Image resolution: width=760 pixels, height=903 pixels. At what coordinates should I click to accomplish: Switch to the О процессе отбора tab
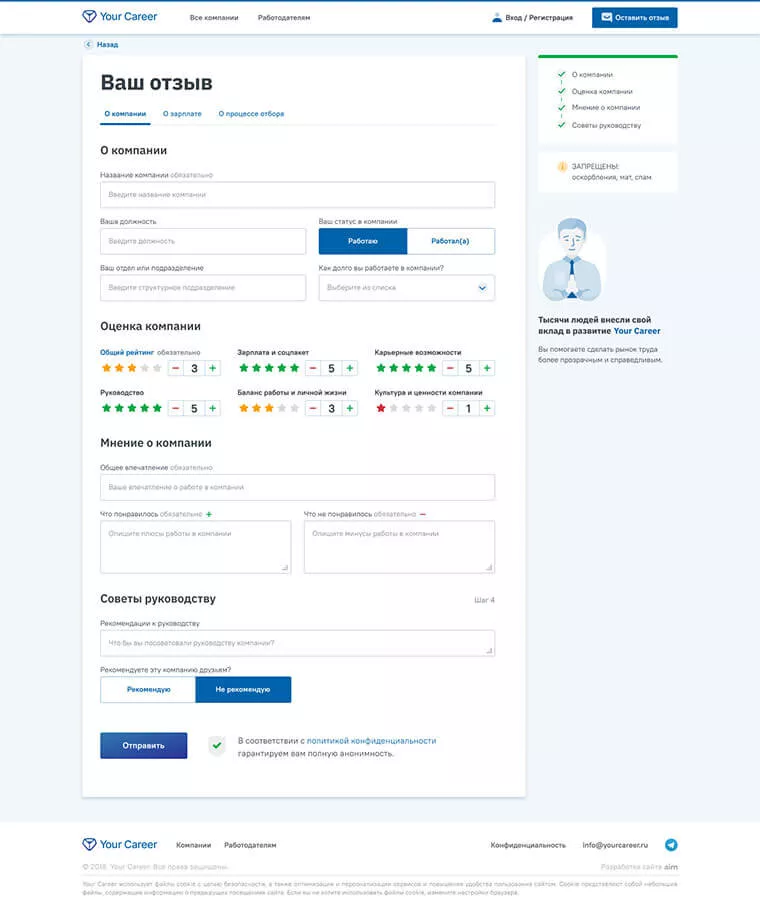pos(251,114)
